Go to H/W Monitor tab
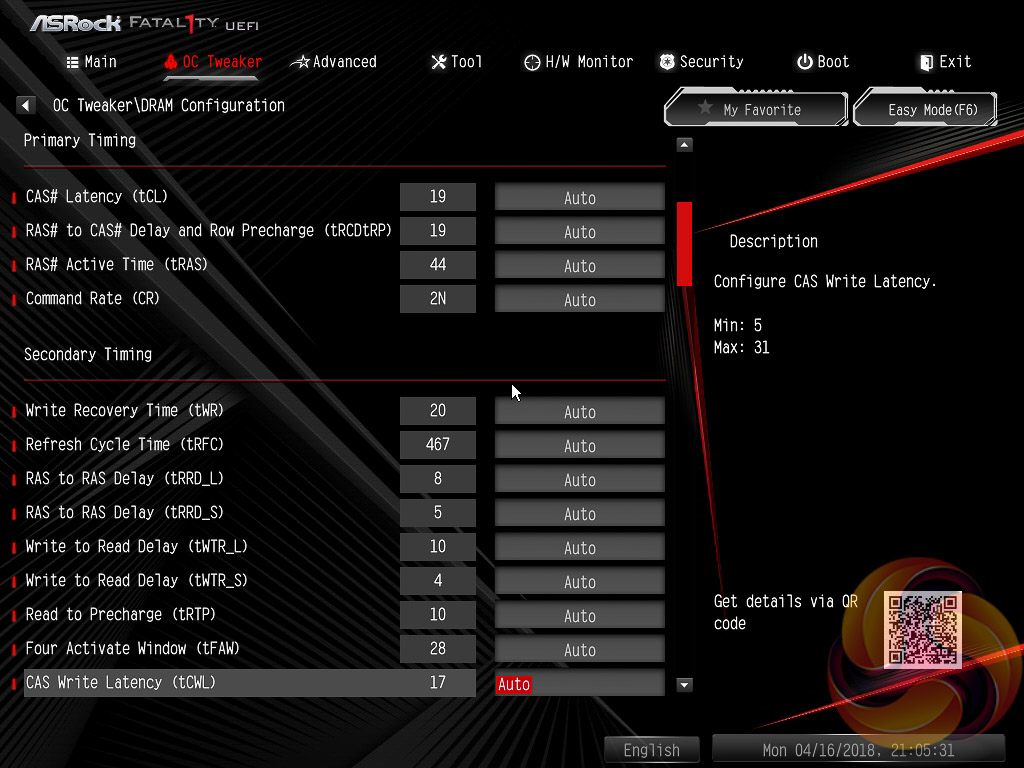The image size is (1024, 768). 578,62
